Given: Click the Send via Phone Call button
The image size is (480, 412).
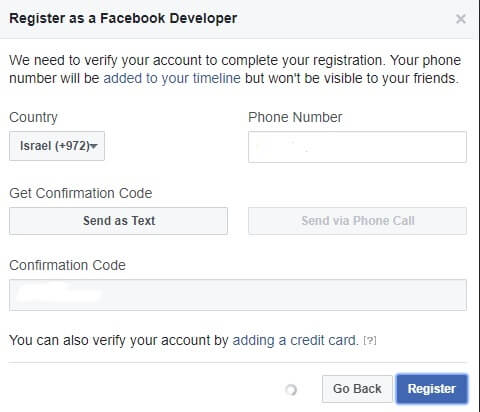Looking at the screenshot, I should pyautogui.click(x=357, y=221).
